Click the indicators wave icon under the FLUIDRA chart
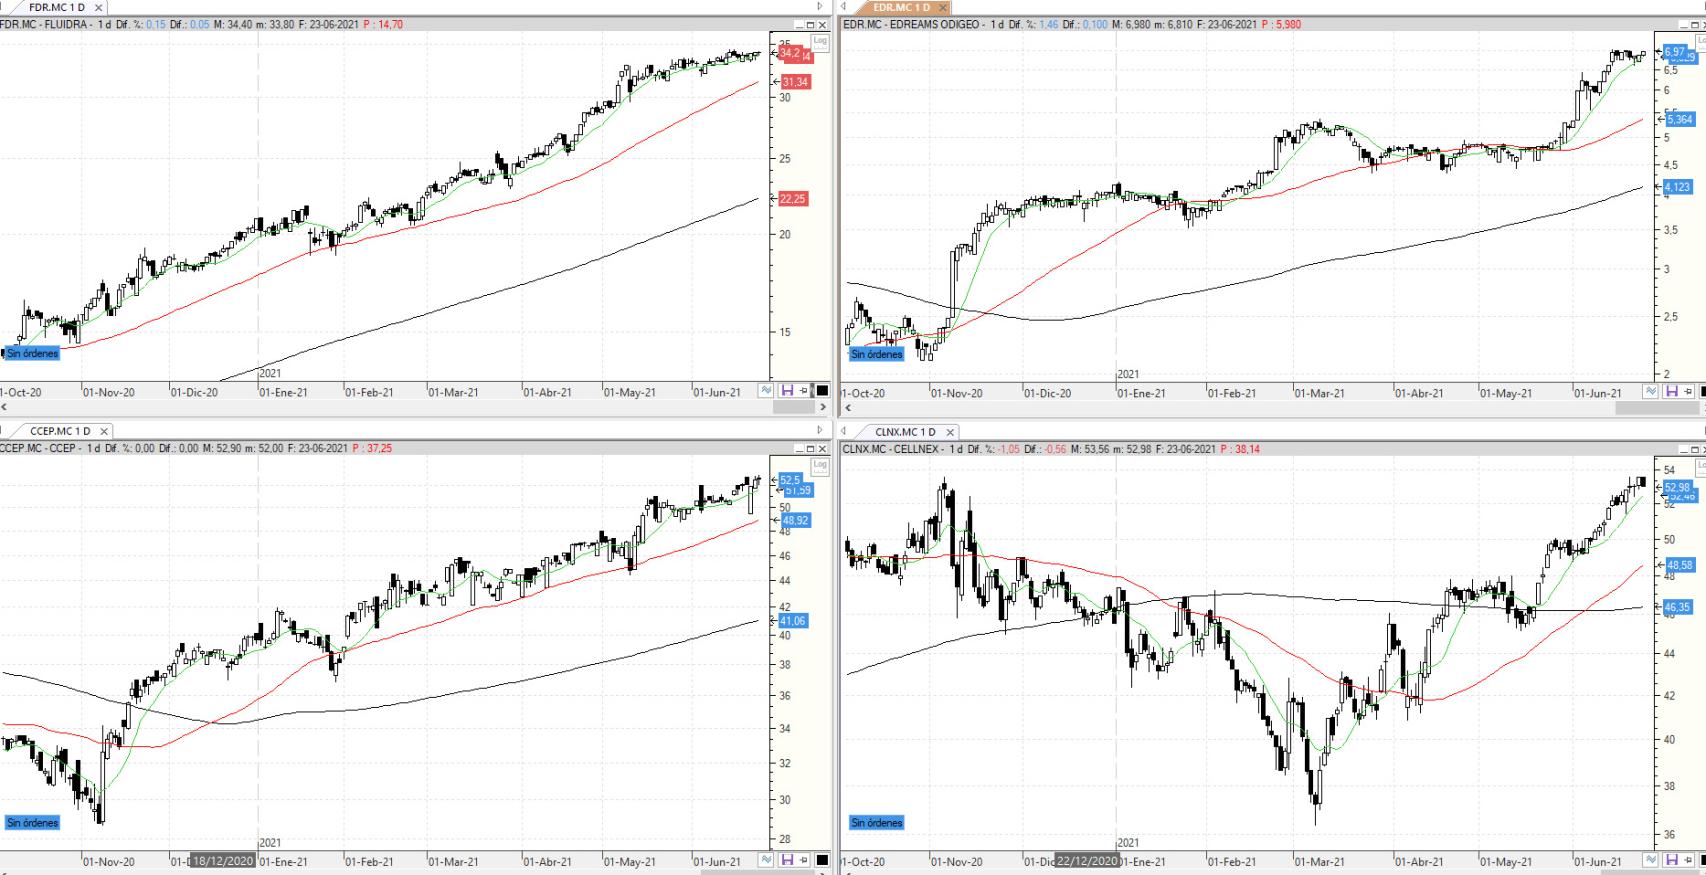This screenshot has height=875, width=1706. [767, 391]
